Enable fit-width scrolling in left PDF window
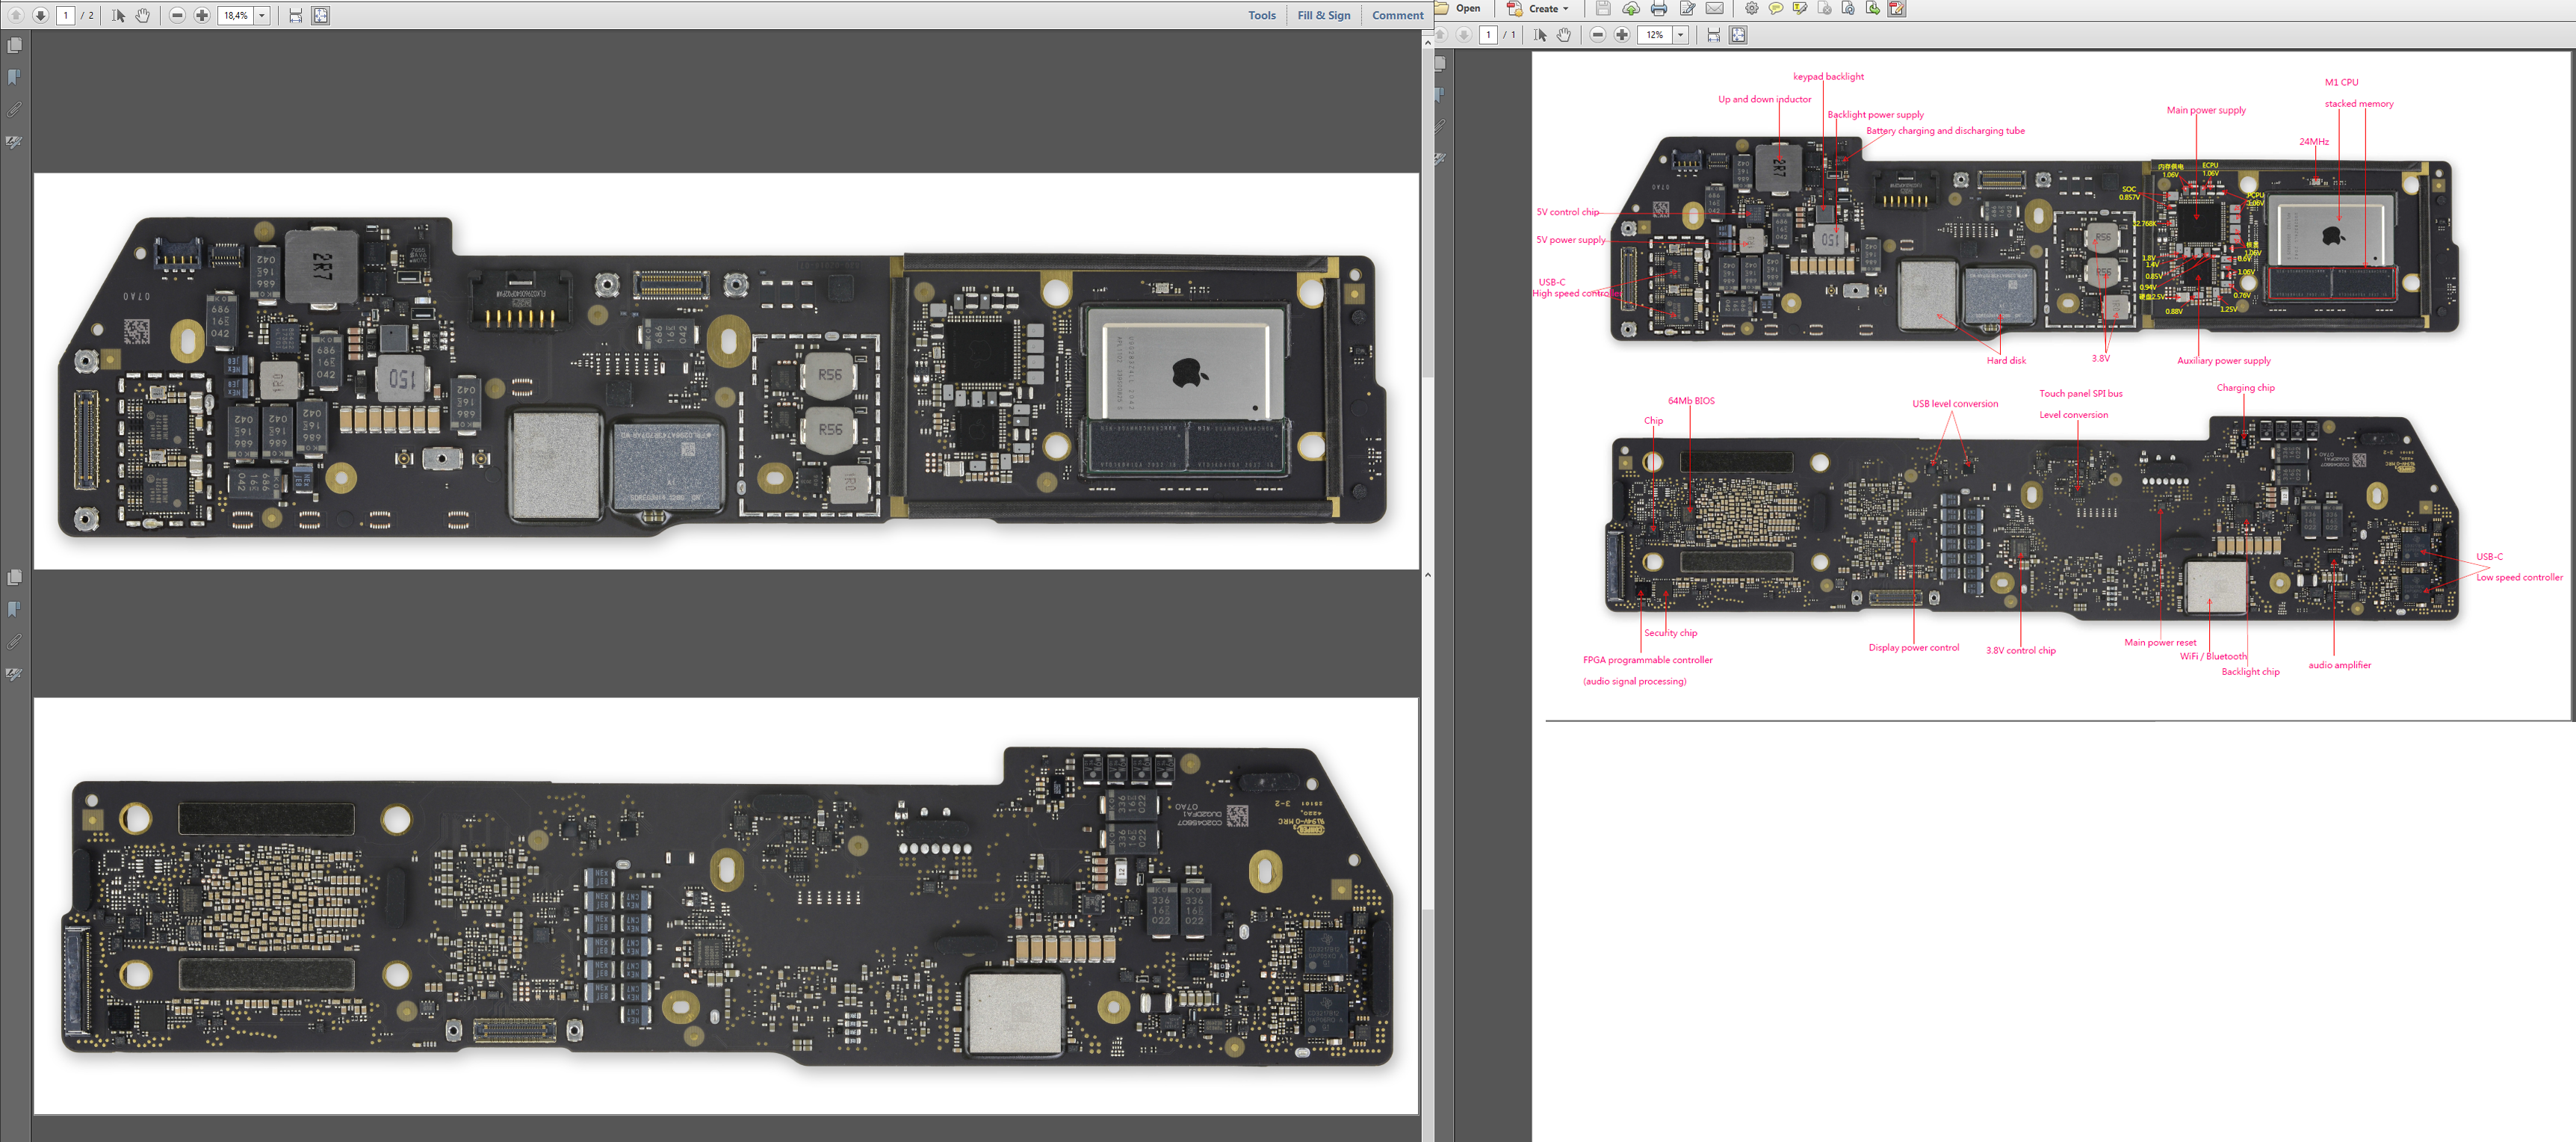2576x1142 pixels. click(295, 15)
